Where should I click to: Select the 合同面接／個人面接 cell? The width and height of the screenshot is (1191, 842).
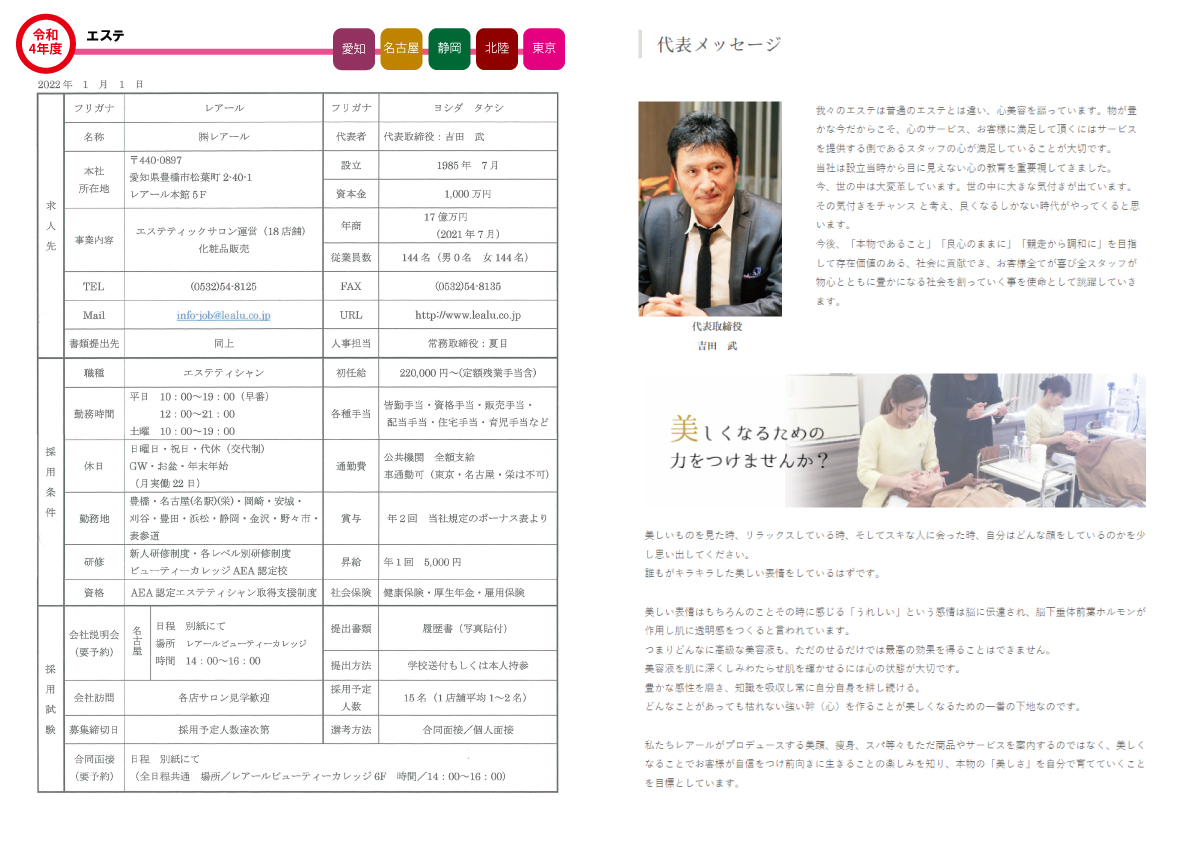click(x=468, y=730)
